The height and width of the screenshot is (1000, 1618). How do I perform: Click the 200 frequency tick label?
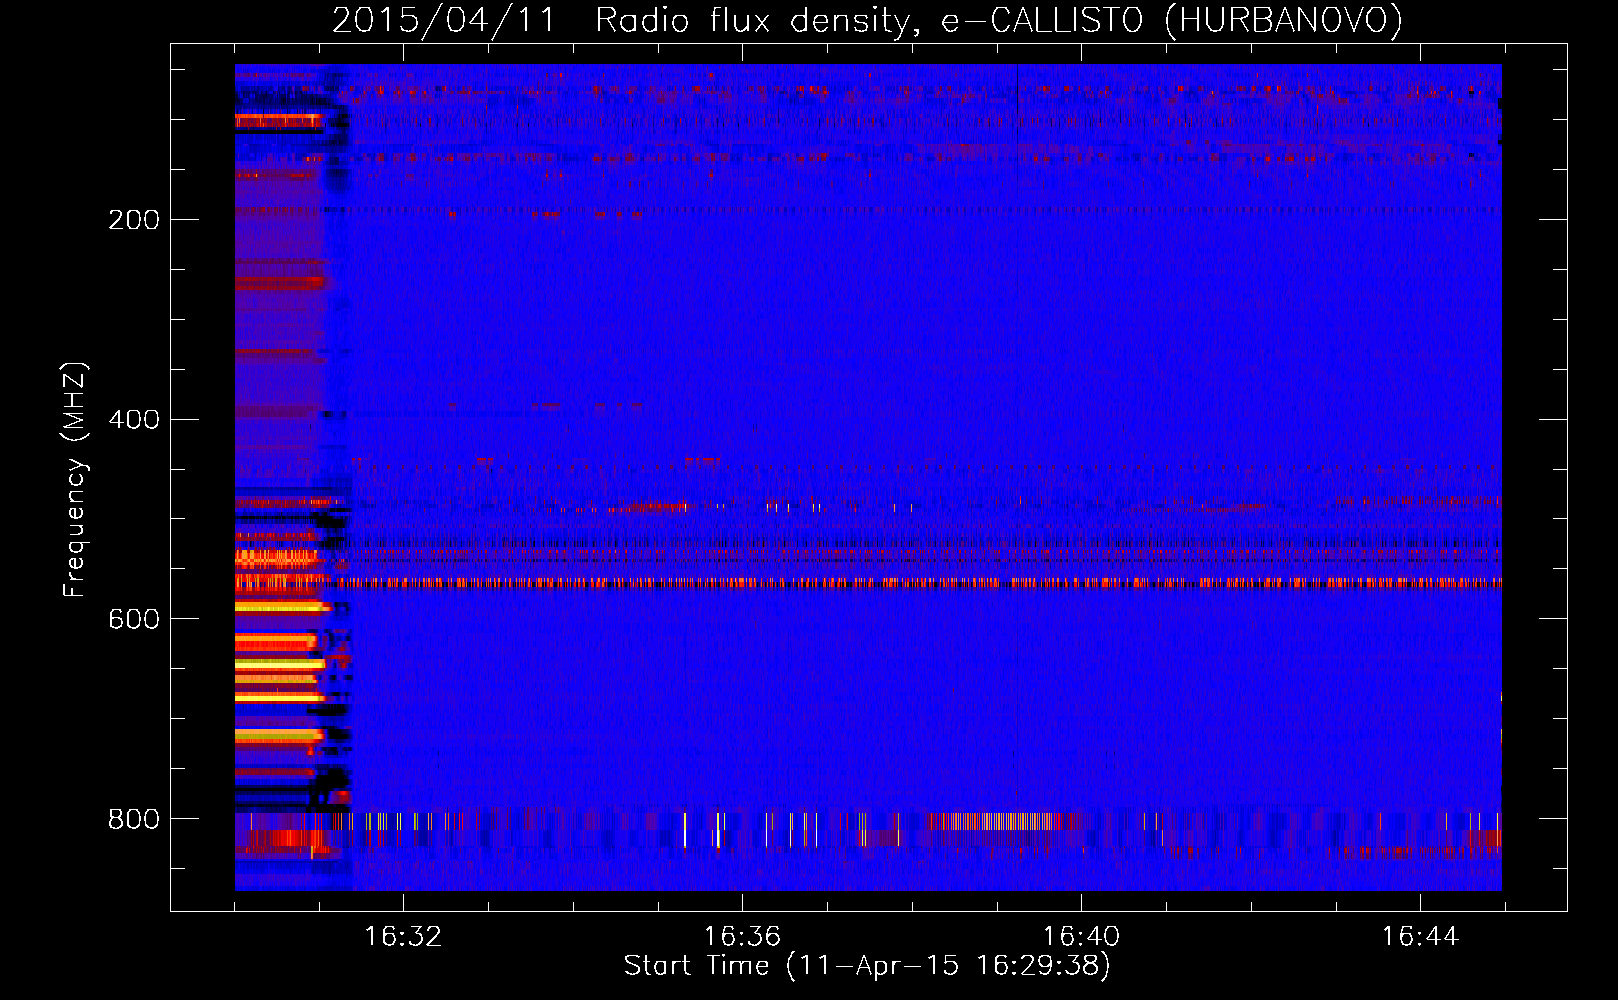pyautogui.click(x=134, y=220)
